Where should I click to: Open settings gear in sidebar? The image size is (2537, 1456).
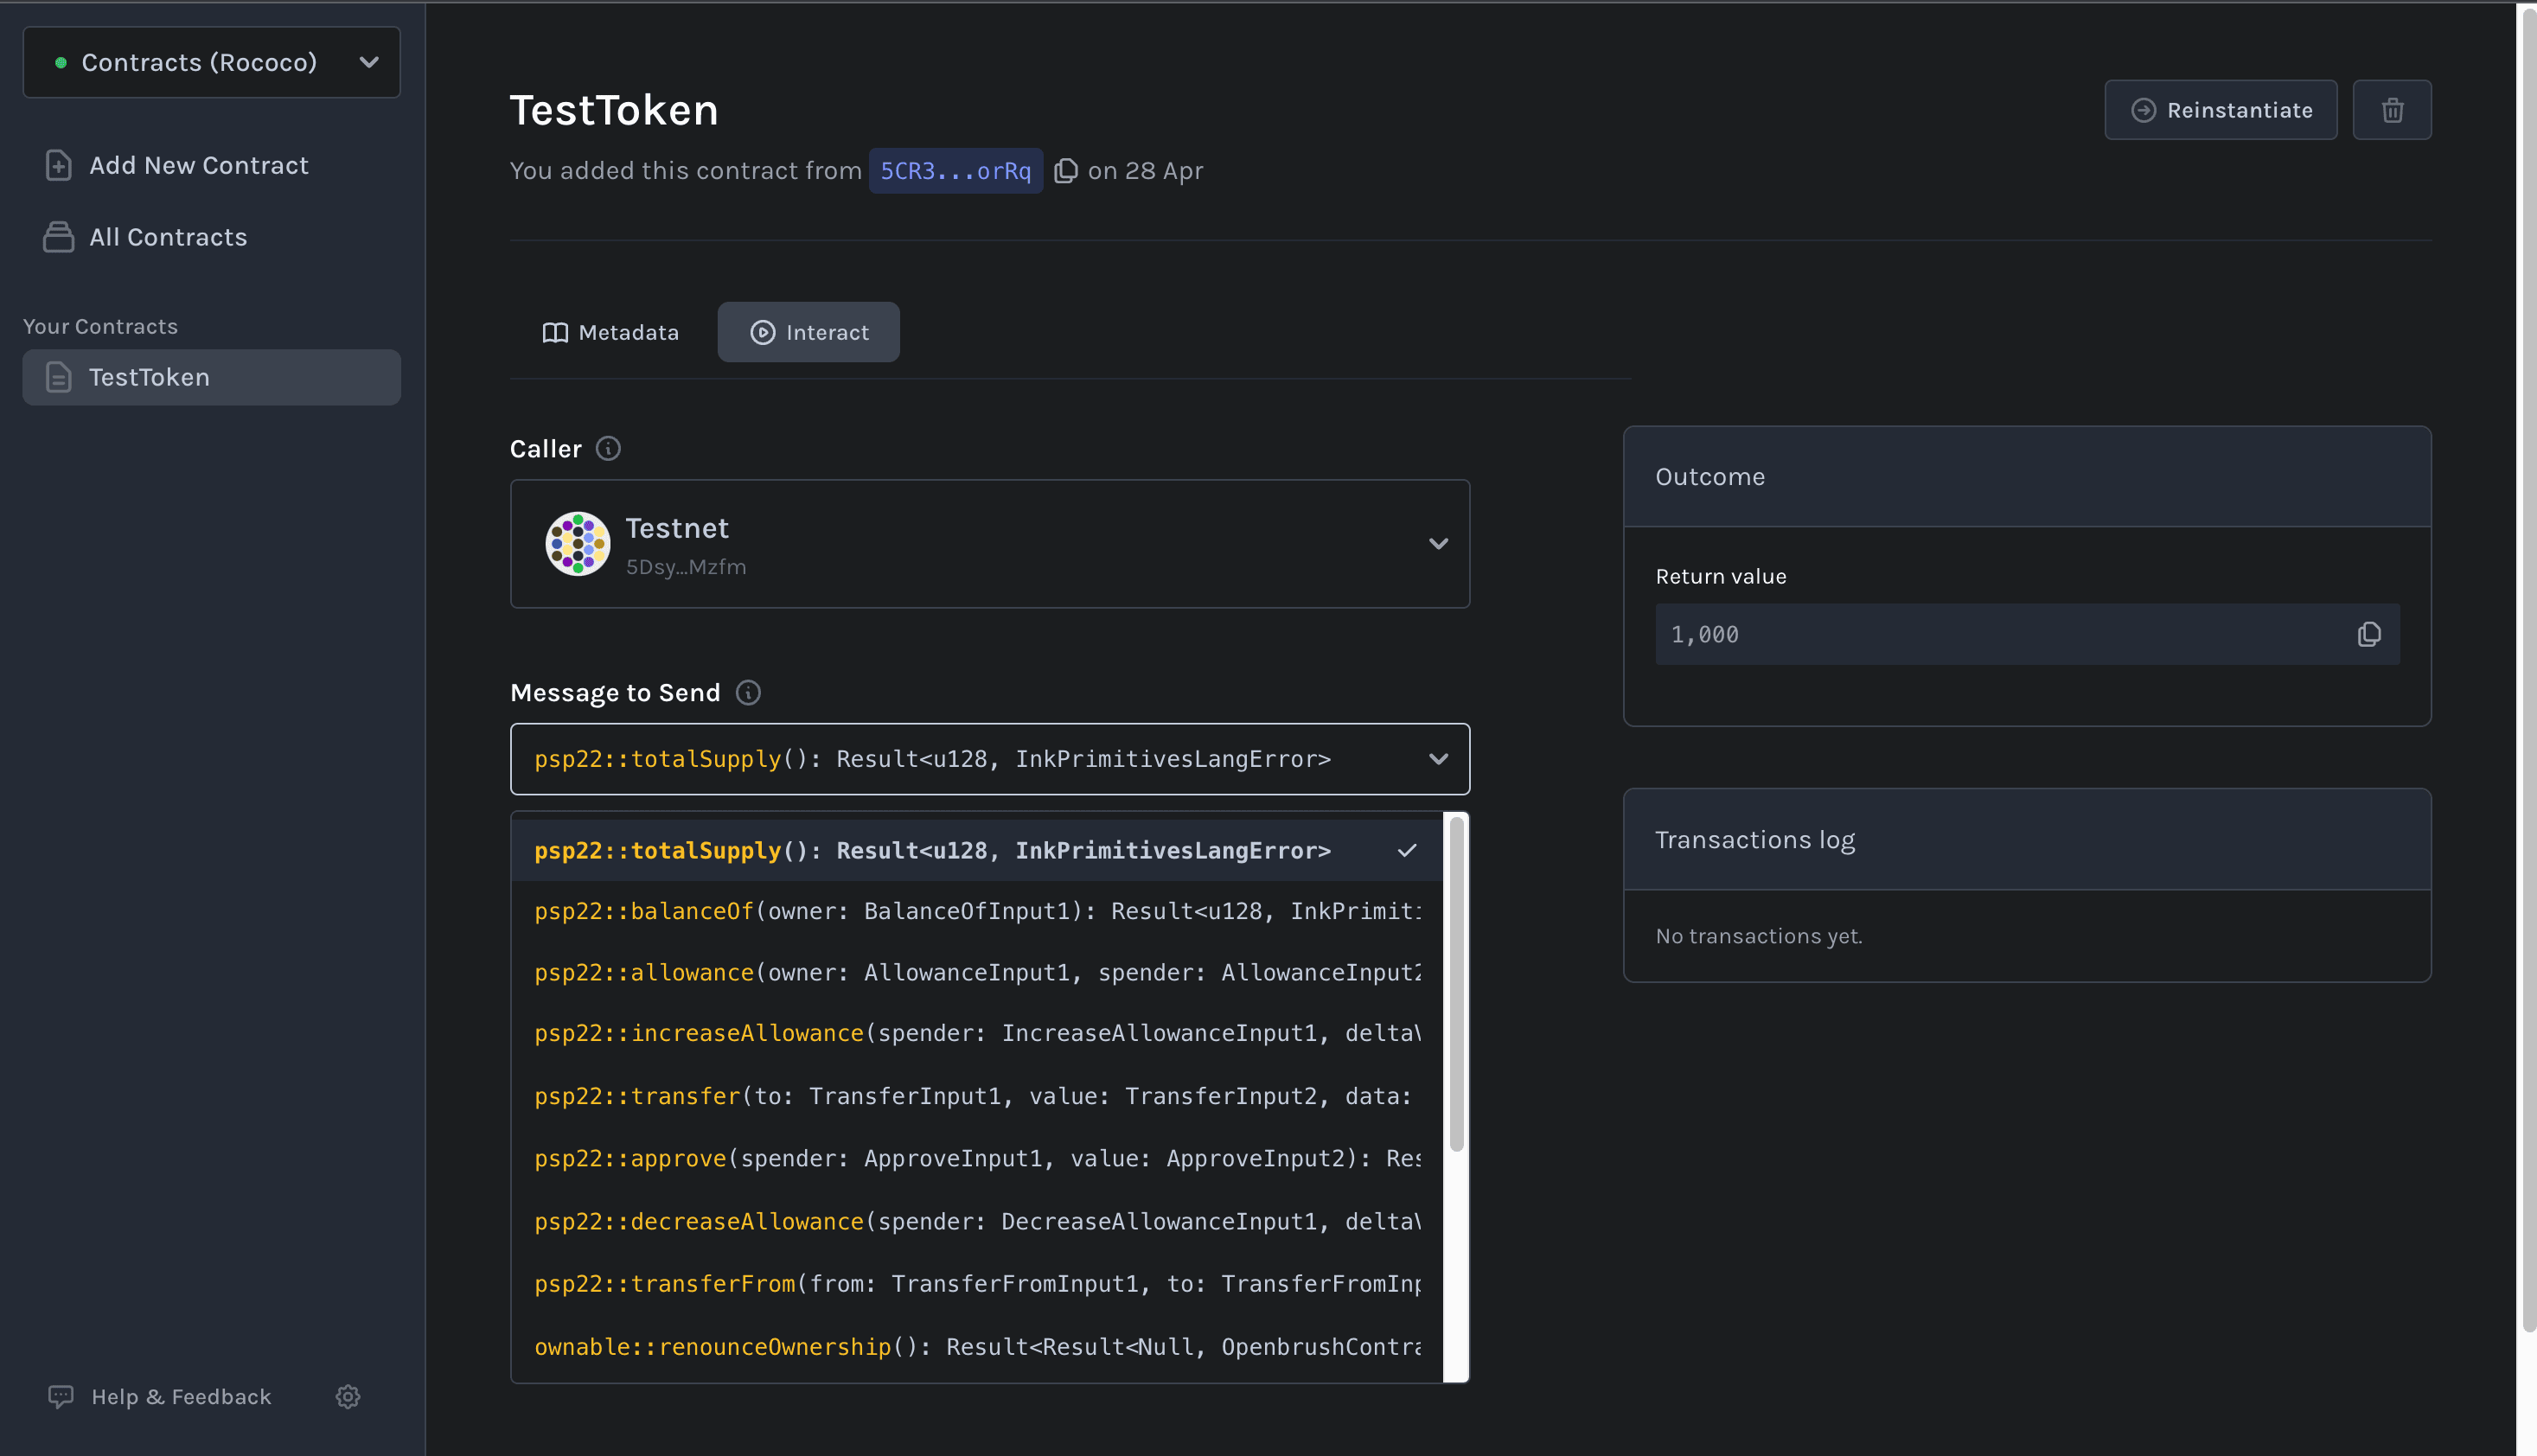(x=348, y=1396)
